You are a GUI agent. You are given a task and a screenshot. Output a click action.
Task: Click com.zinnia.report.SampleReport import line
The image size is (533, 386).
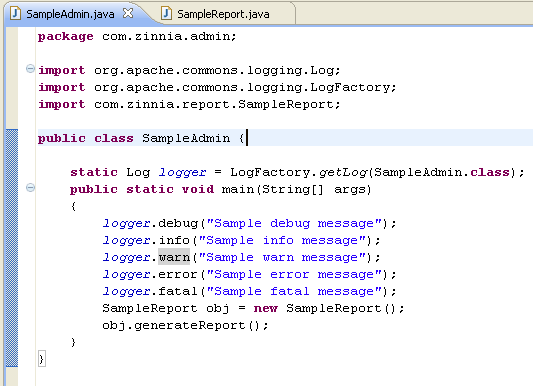pos(189,104)
